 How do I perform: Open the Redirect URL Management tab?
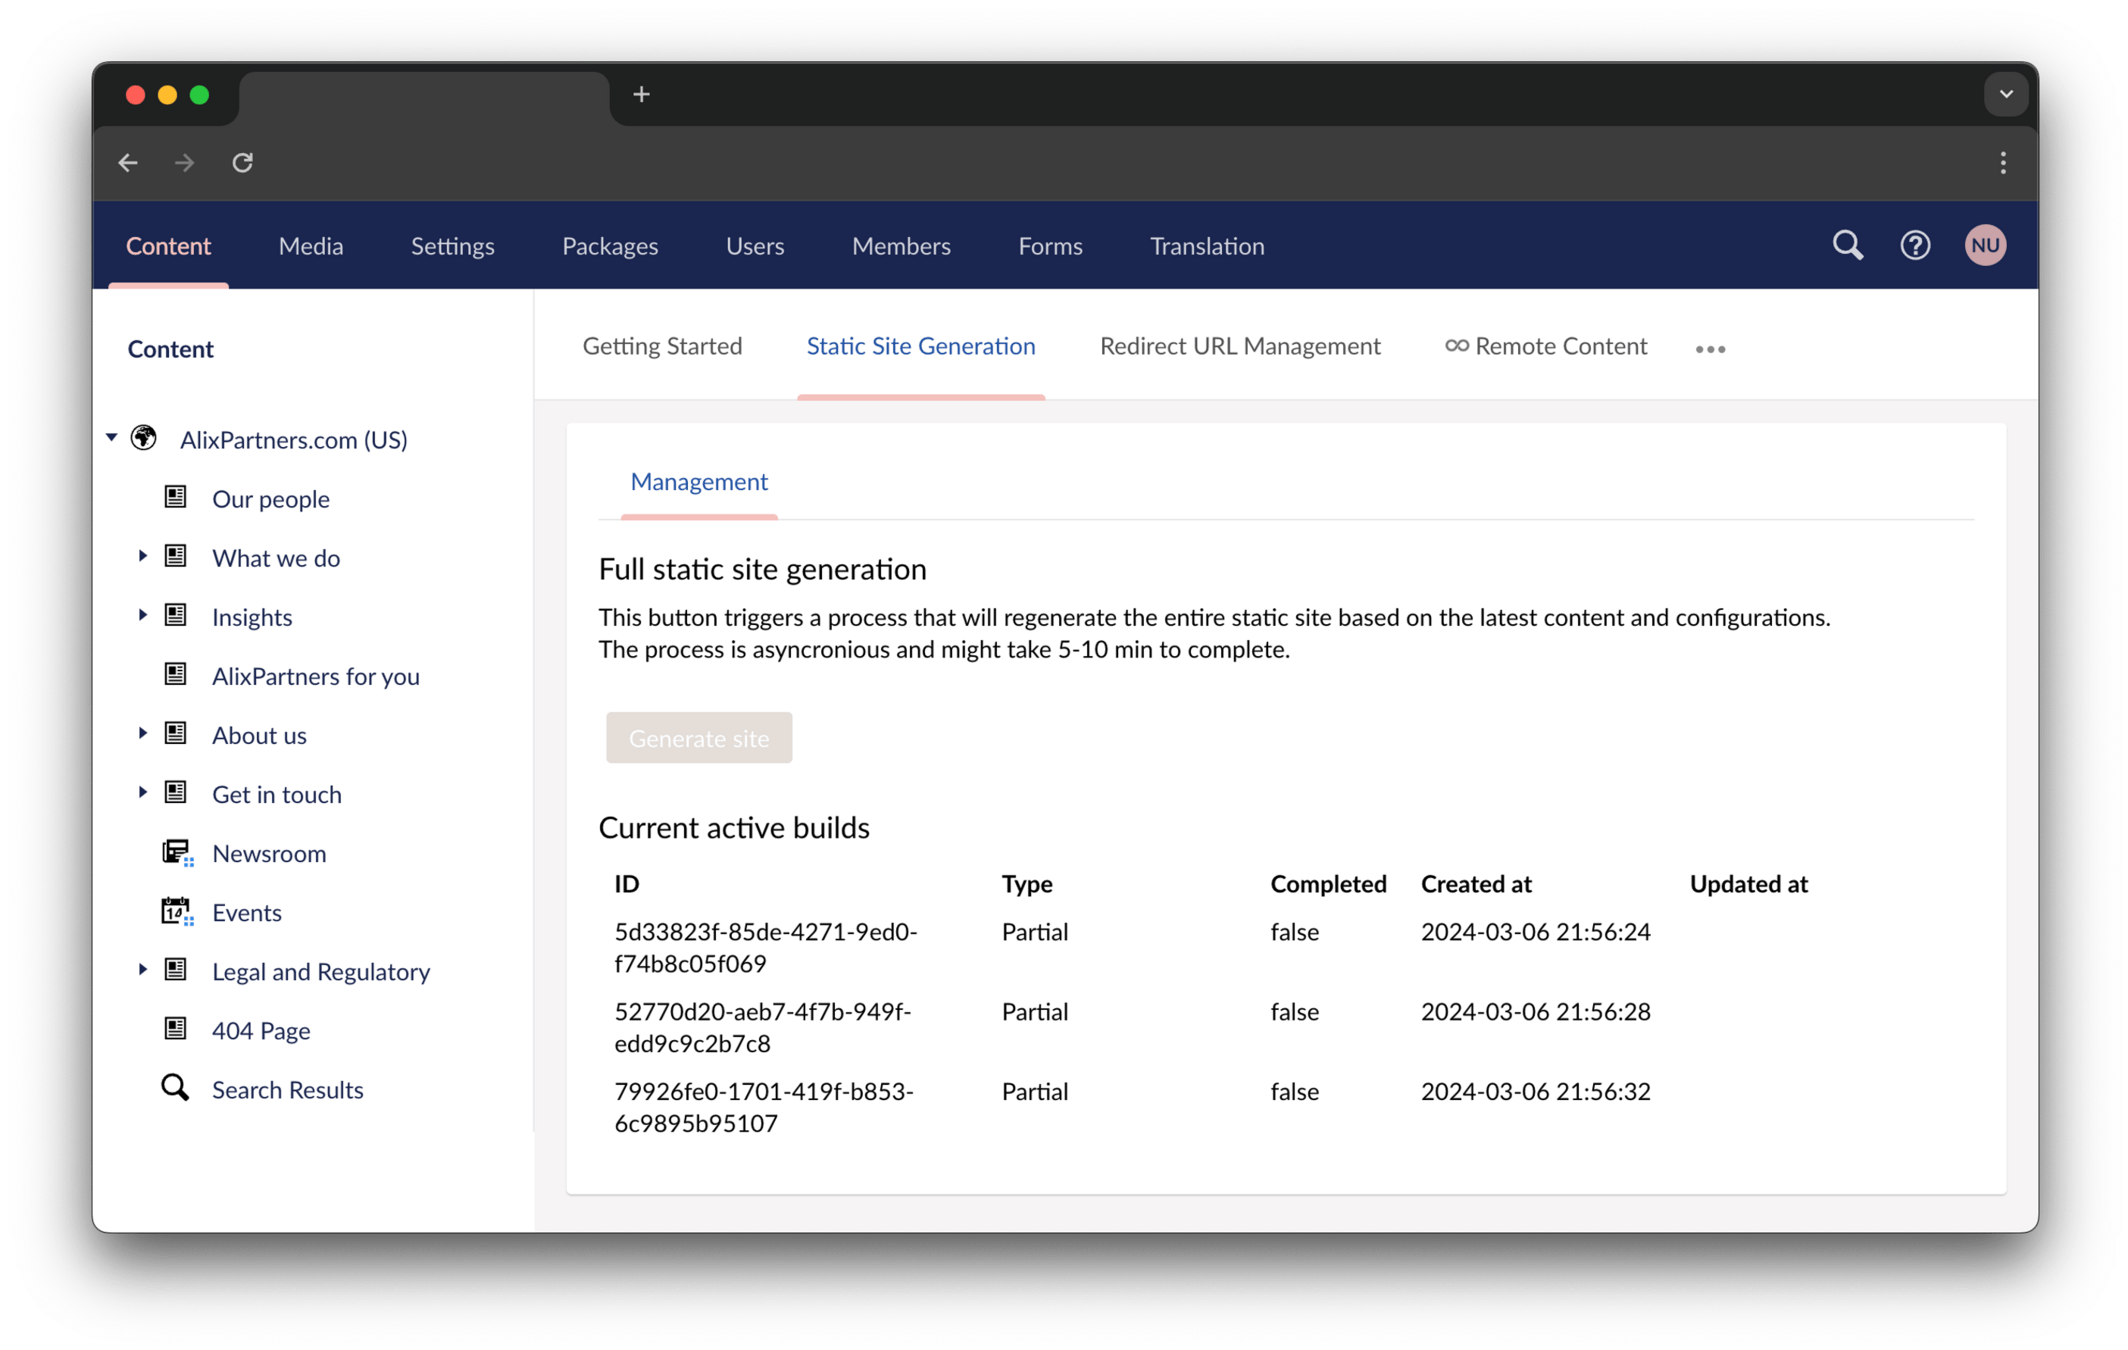tap(1240, 346)
